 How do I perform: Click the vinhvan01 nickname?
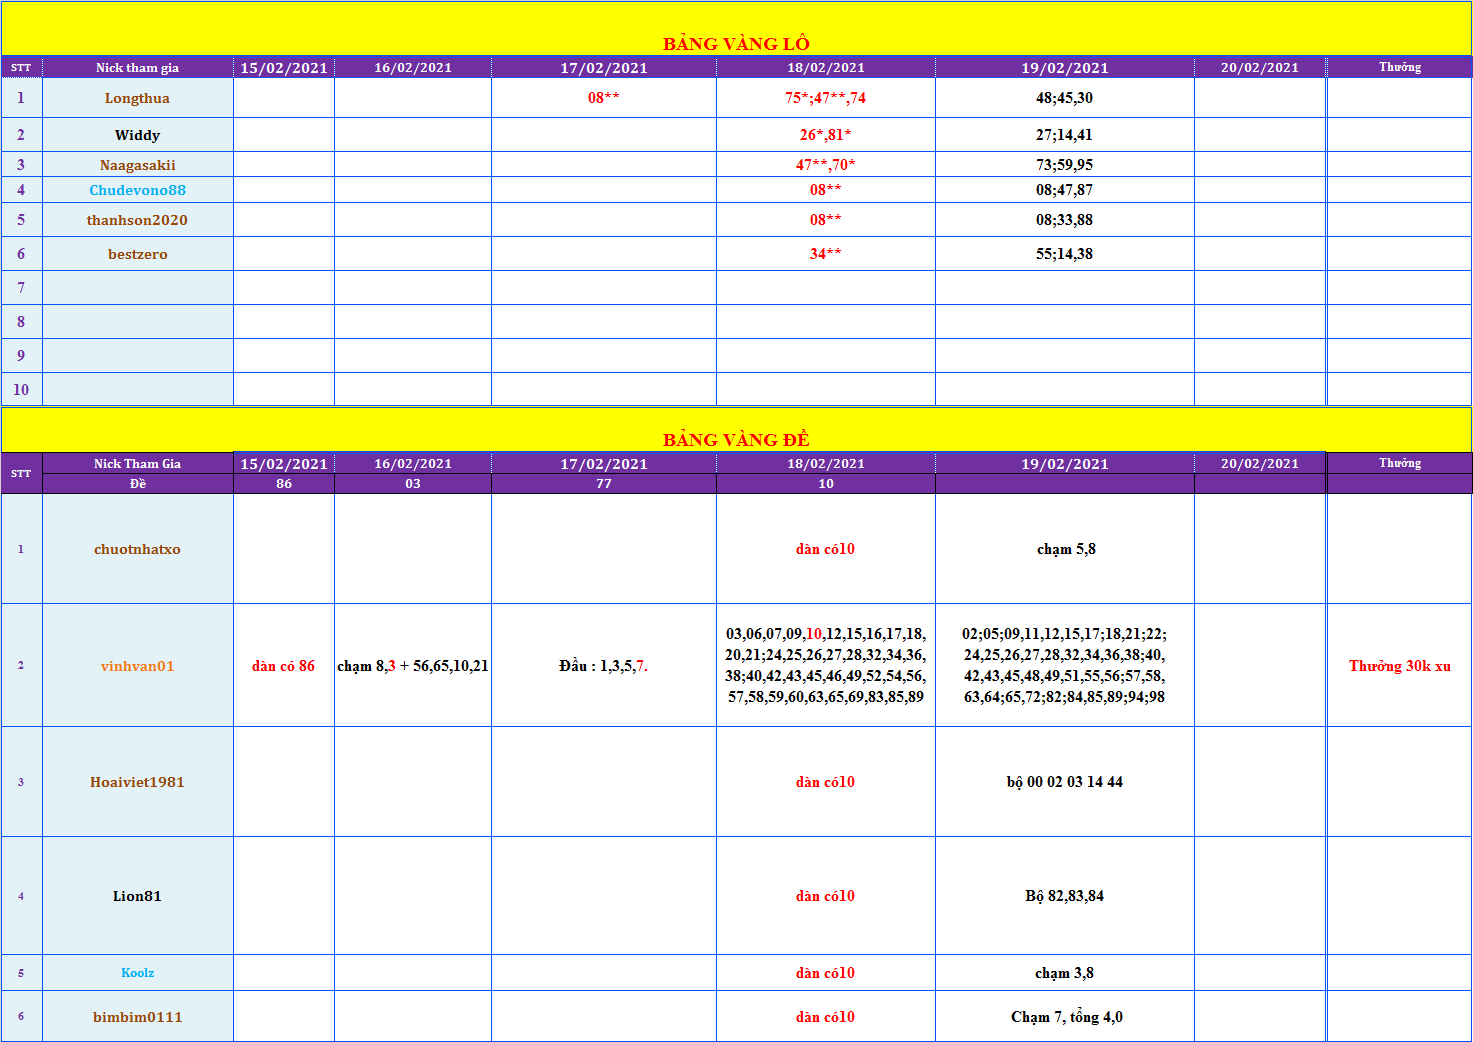click(x=137, y=666)
